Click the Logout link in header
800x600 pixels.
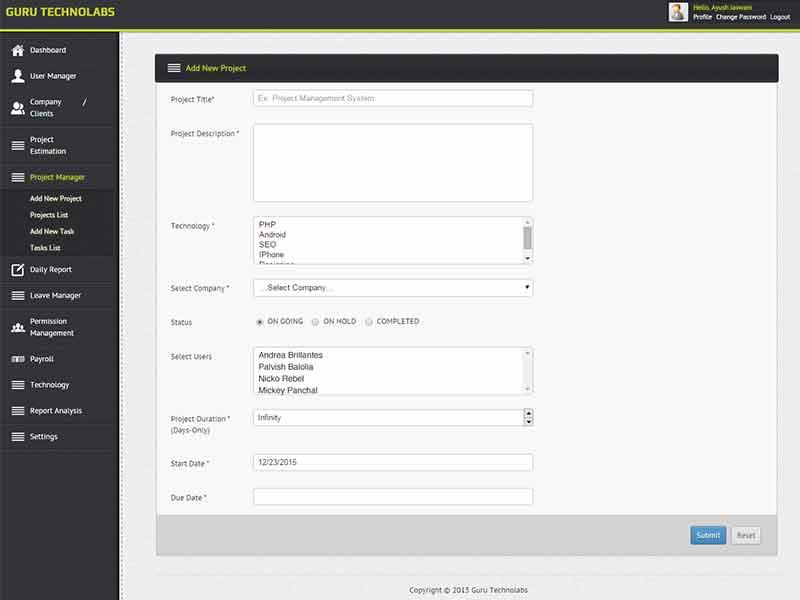coord(780,17)
